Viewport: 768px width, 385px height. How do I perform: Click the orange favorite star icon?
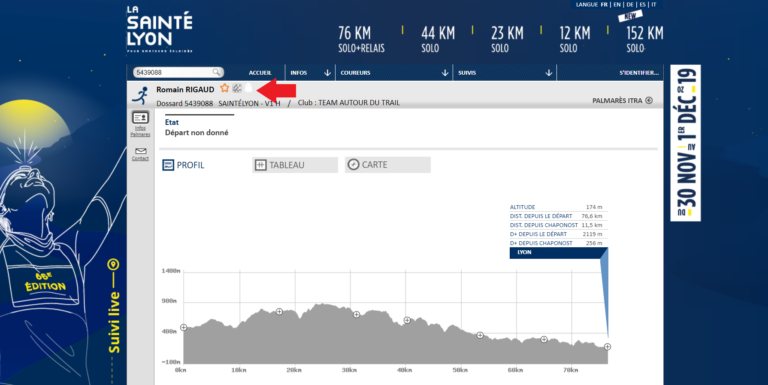tap(224, 88)
